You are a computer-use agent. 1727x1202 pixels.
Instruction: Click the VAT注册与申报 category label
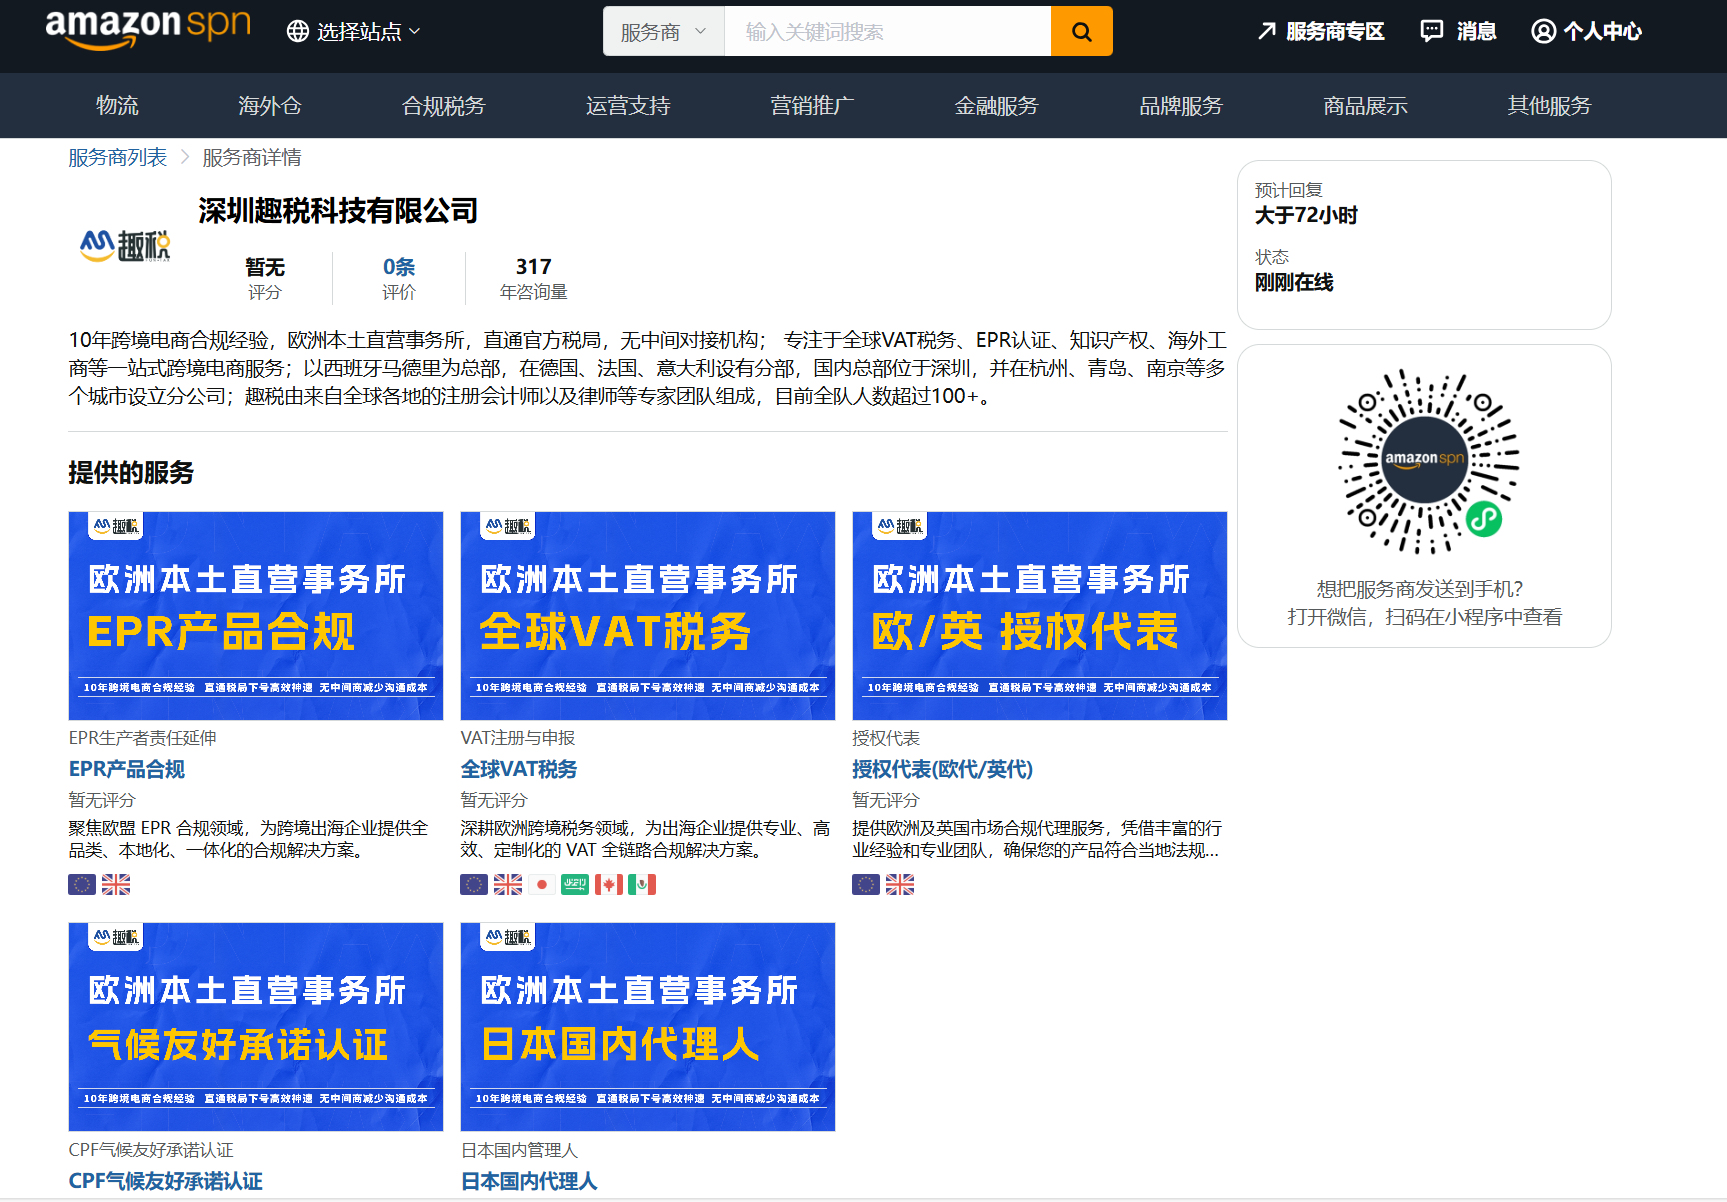point(517,738)
